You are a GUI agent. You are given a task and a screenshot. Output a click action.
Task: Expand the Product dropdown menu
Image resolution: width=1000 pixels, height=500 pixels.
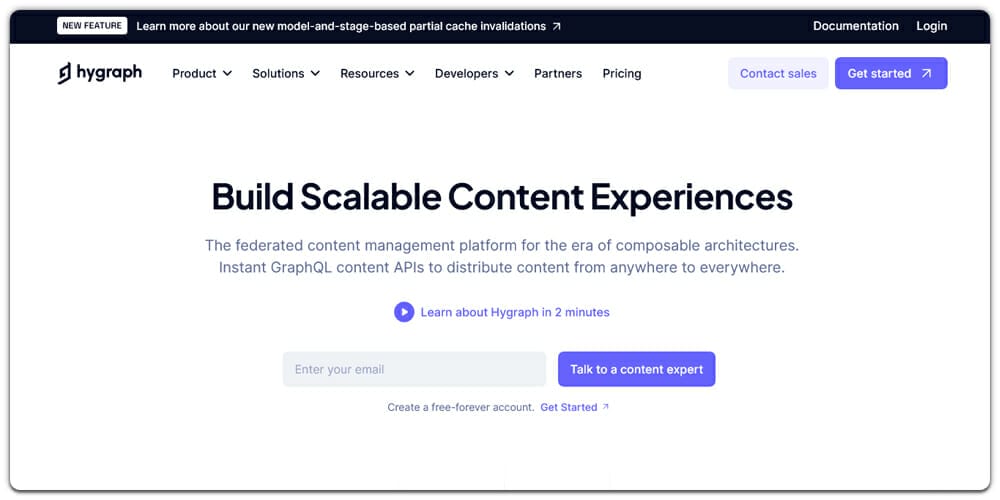201,73
